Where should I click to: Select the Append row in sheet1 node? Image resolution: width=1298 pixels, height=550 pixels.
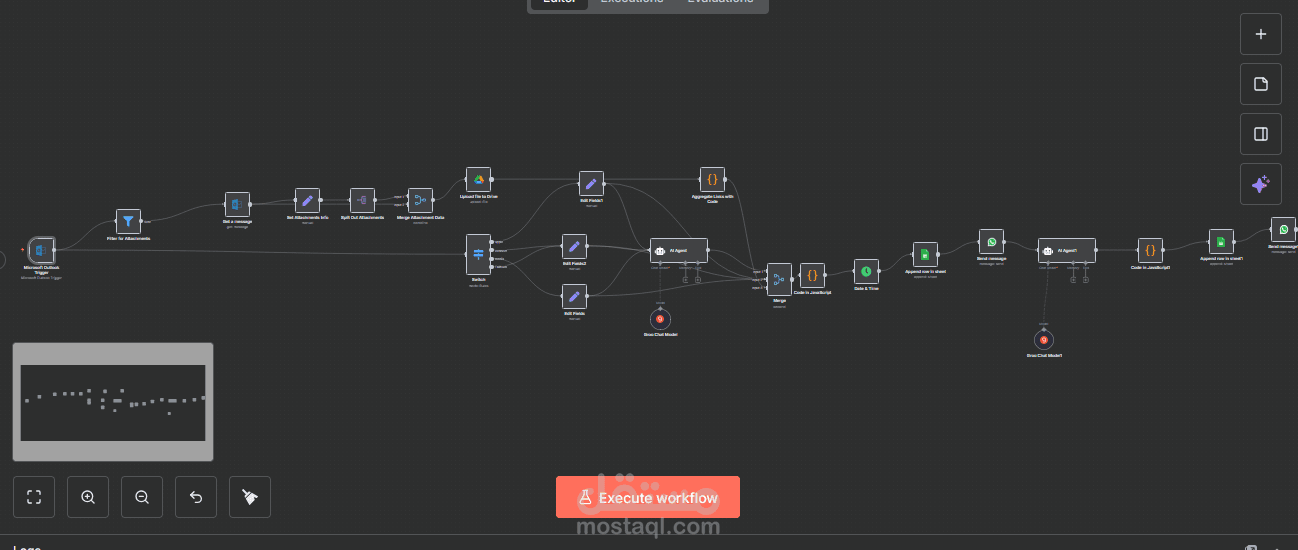(x=1220, y=242)
